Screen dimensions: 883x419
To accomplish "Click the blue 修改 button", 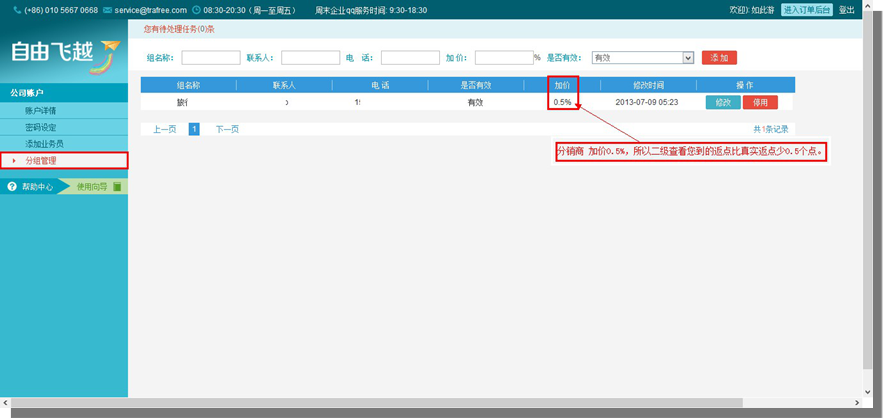I will pos(723,102).
